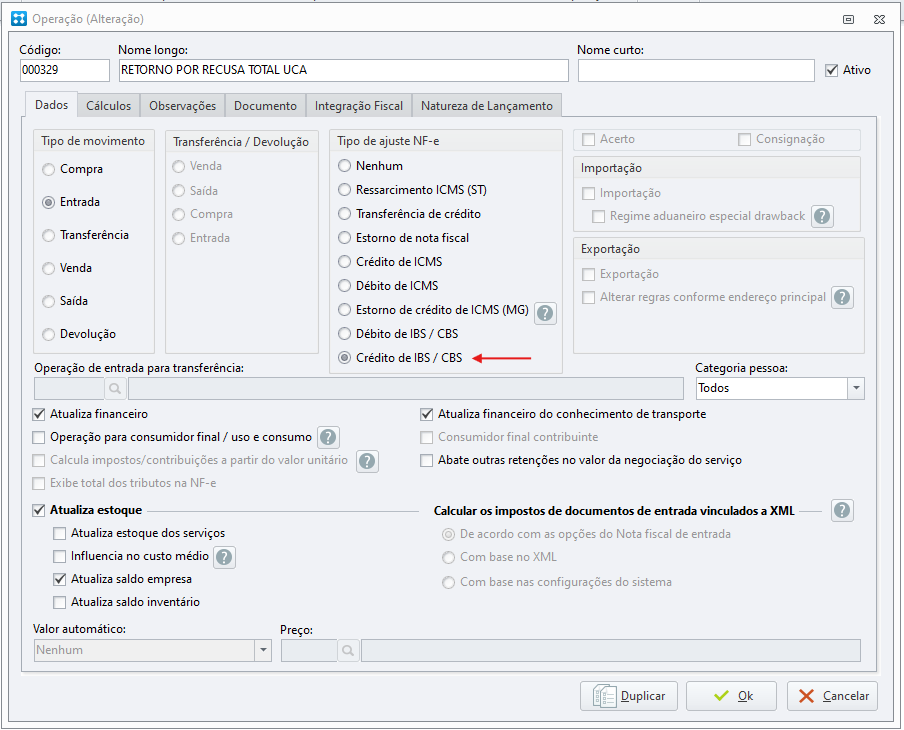Open the Integração Fiscal tab
This screenshot has width=904, height=730.
(359, 106)
